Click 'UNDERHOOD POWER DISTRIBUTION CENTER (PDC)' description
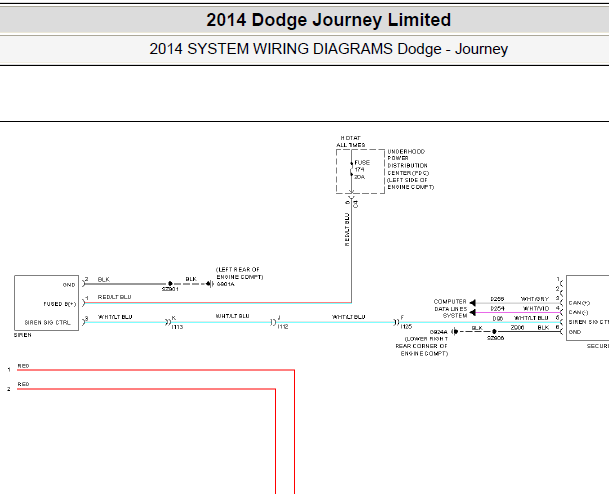609x494 pixels. 408,162
